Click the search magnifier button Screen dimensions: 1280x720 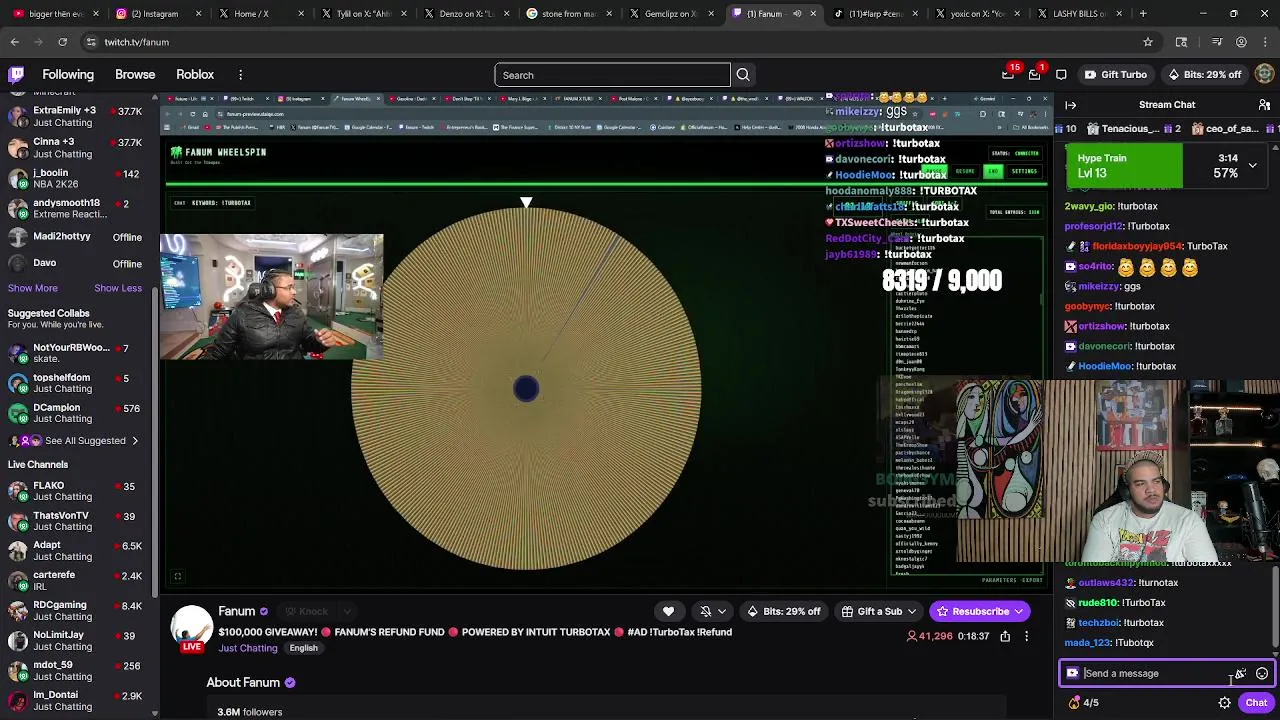(x=743, y=75)
